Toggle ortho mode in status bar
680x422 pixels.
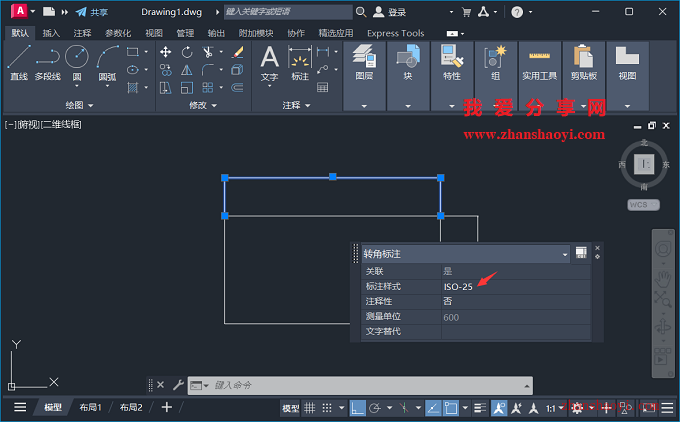[x=358, y=408]
